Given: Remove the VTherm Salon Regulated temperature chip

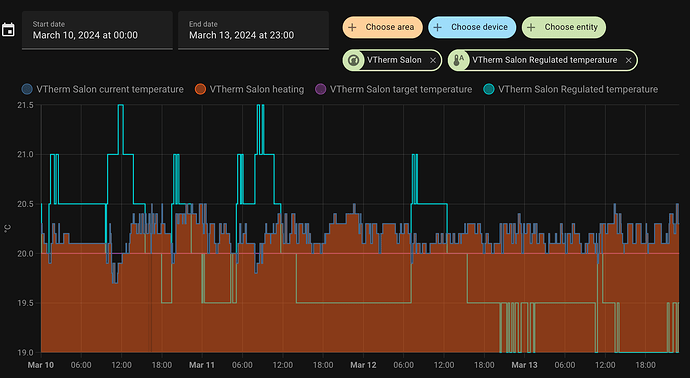Looking at the screenshot, I should click(x=629, y=61).
